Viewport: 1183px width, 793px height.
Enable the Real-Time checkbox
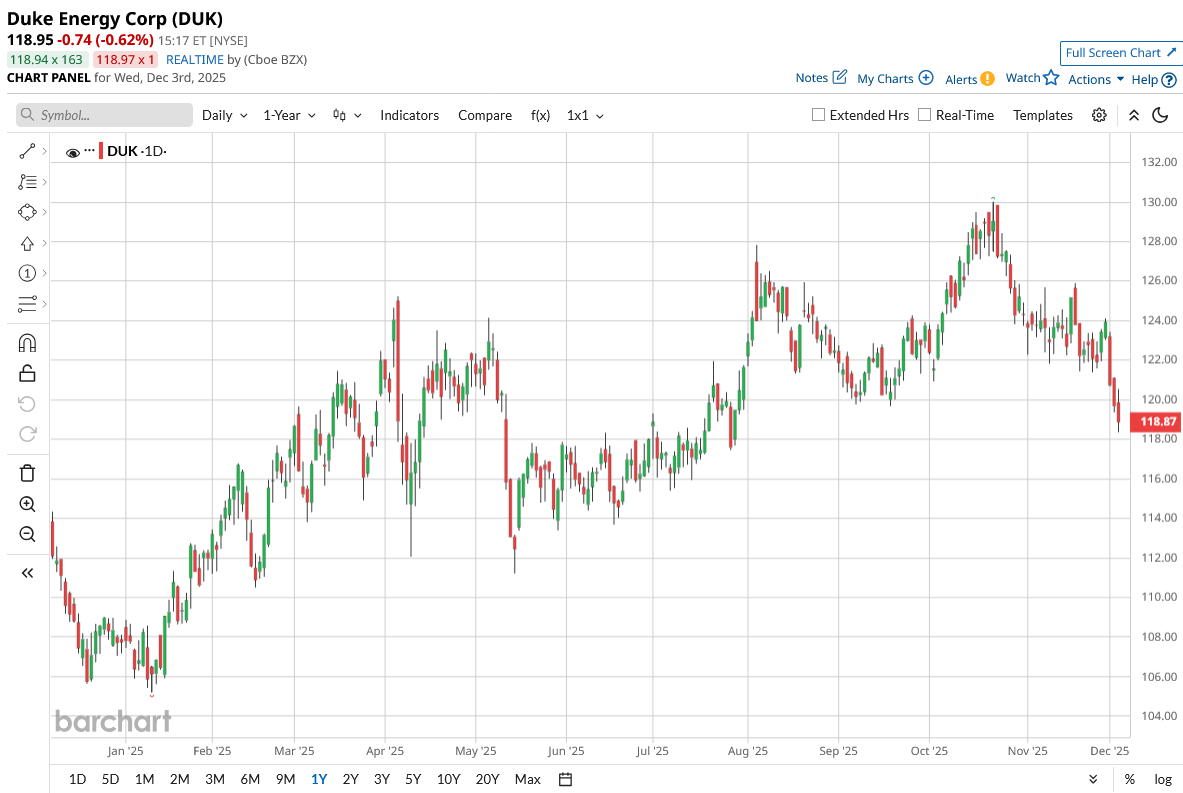click(924, 115)
